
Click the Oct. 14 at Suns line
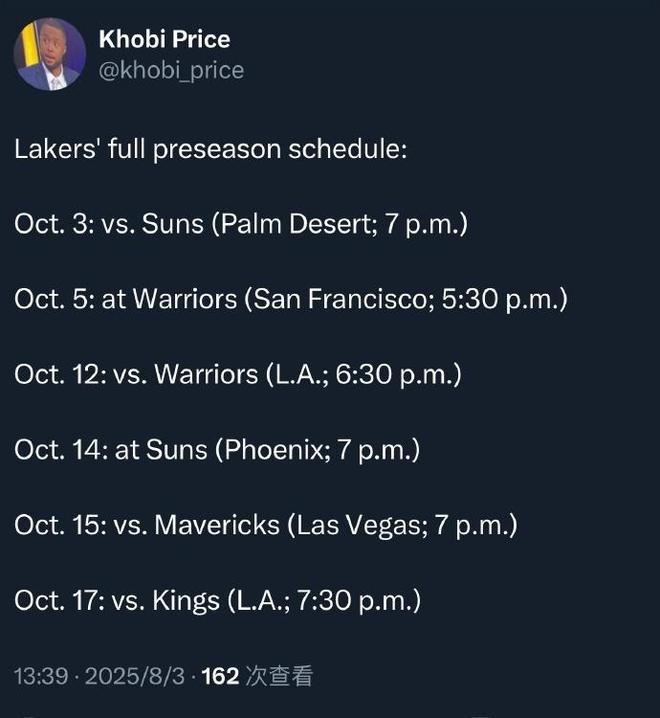click(x=217, y=450)
